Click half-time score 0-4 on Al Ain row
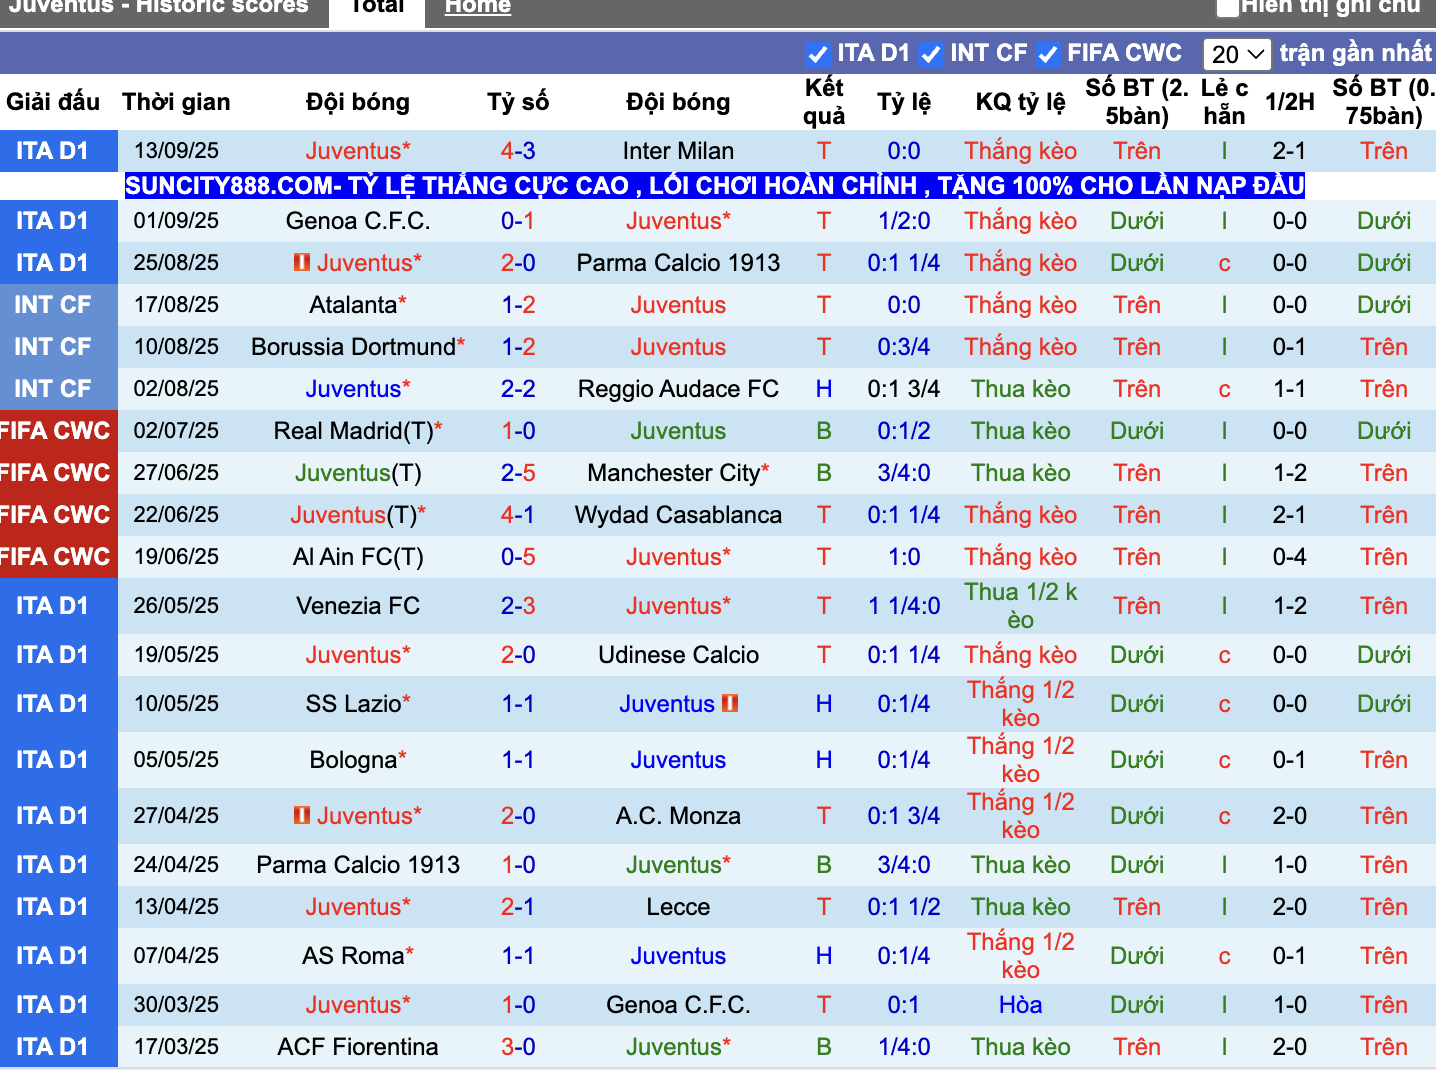 coord(1290,557)
